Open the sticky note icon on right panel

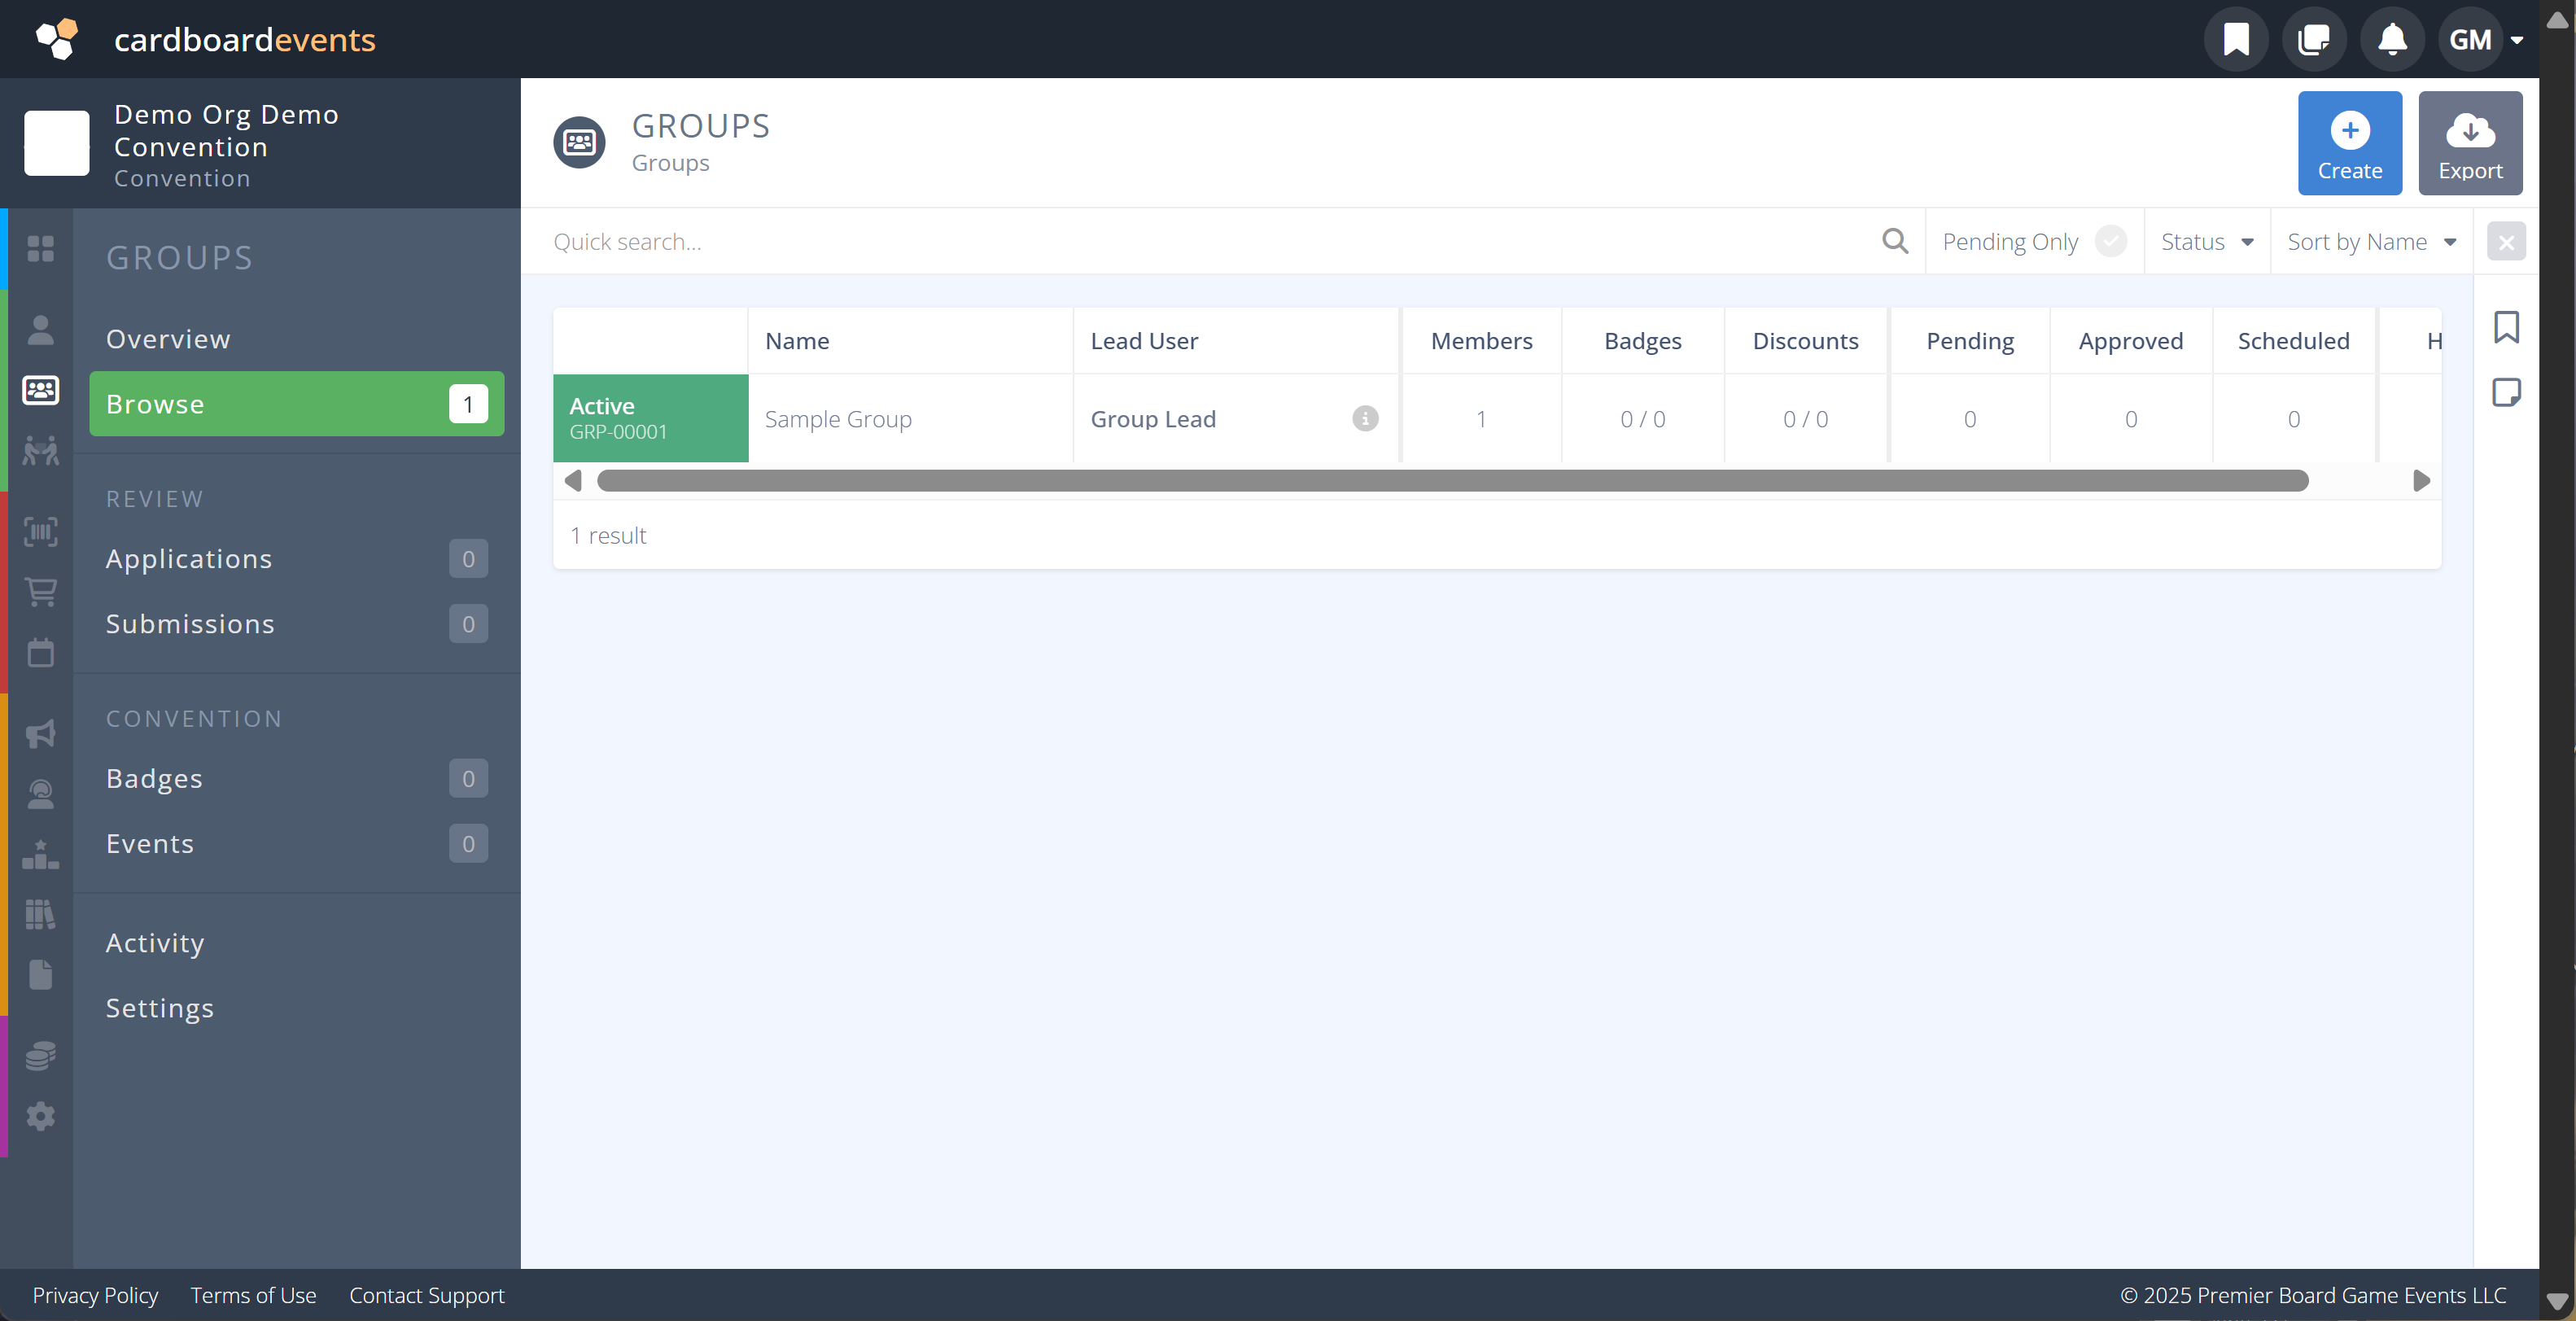coord(2506,392)
